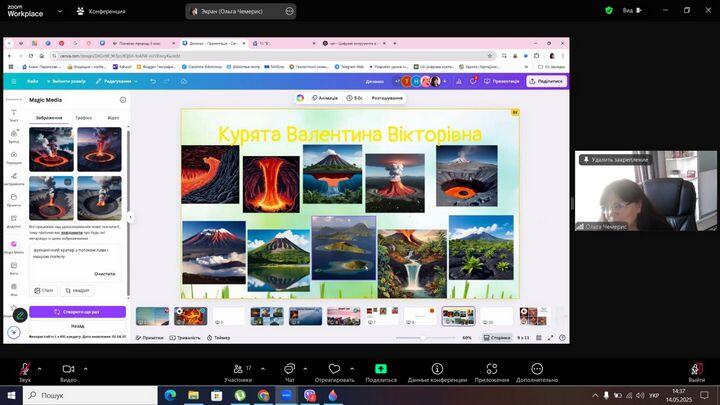The image size is (720, 405).
Task: Open the Photos panel in Canva sidebar
Action: (14, 268)
